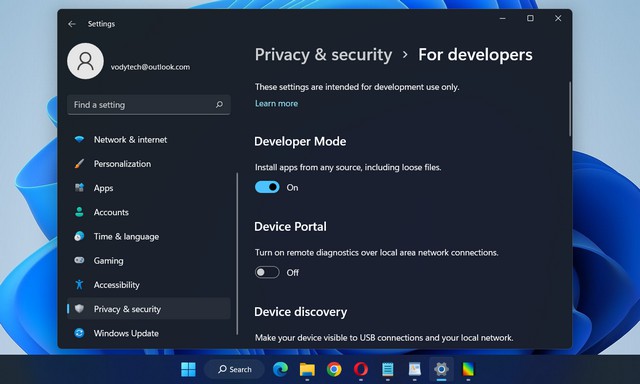This screenshot has height=384, width=640.
Task: Click the Personalization paintbrush icon
Action: coord(79,164)
